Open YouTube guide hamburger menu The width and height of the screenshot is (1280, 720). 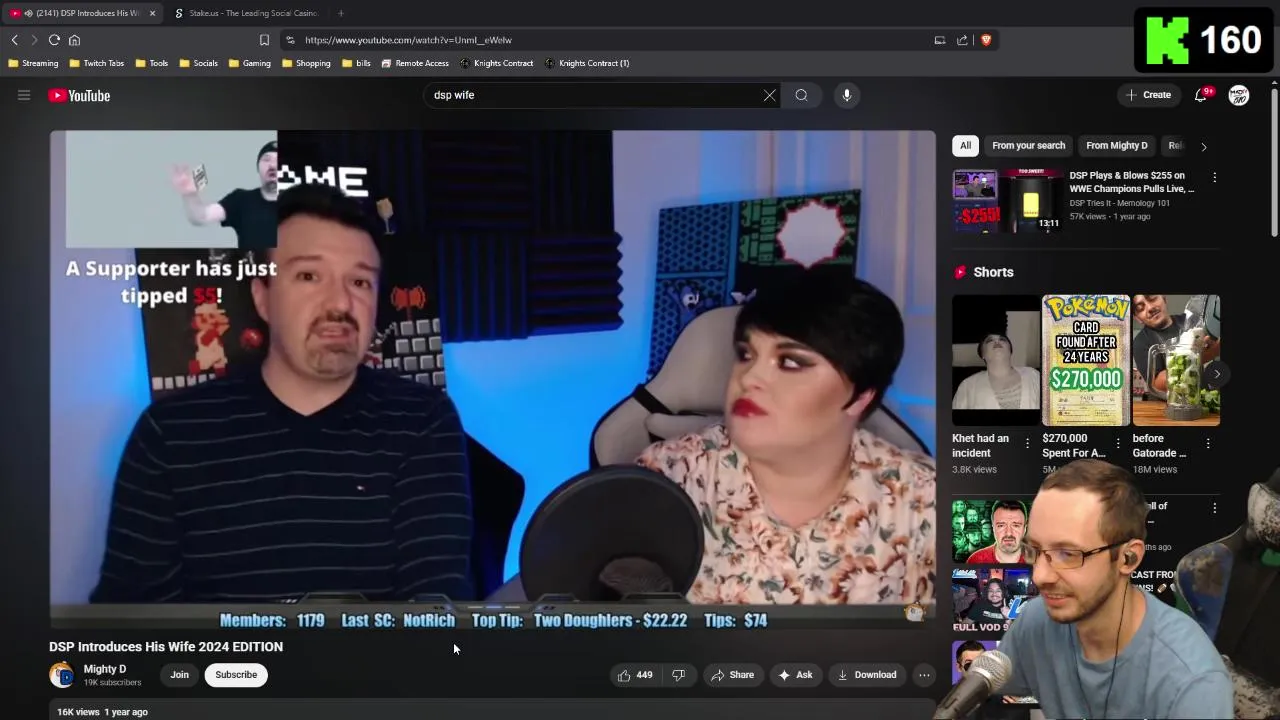pos(24,95)
